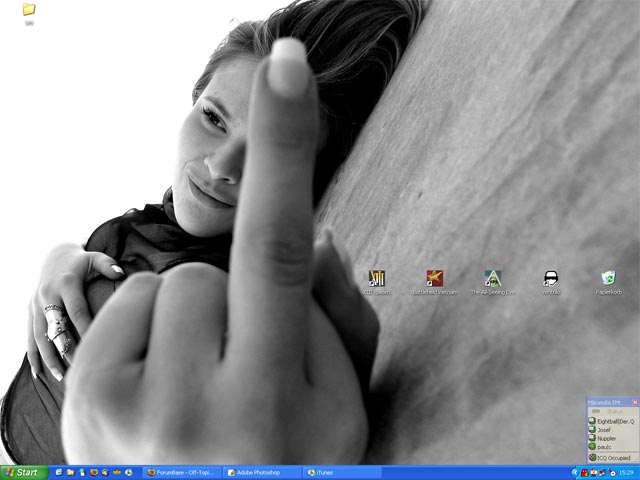Open the Miranda IM main menu button
The image size is (640, 480).
coord(596,411)
